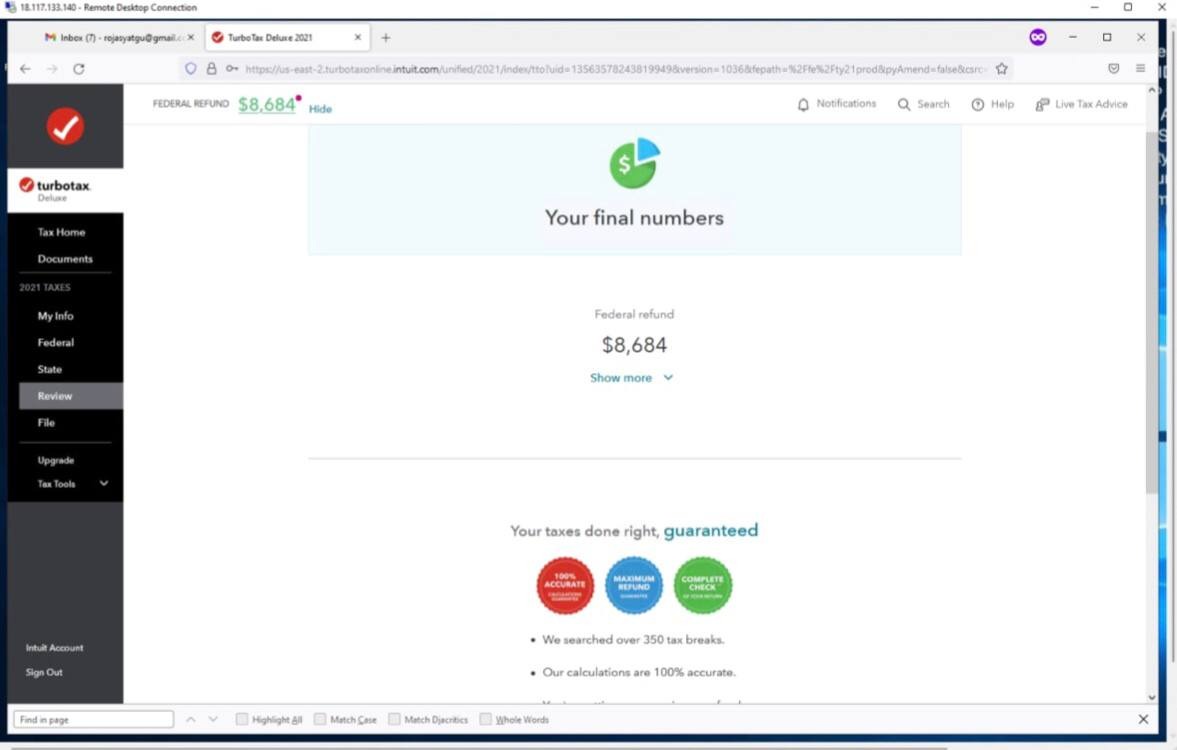The height and width of the screenshot is (750, 1177).
Task: Enable the Highlight All checkbox
Action: pos(242,719)
